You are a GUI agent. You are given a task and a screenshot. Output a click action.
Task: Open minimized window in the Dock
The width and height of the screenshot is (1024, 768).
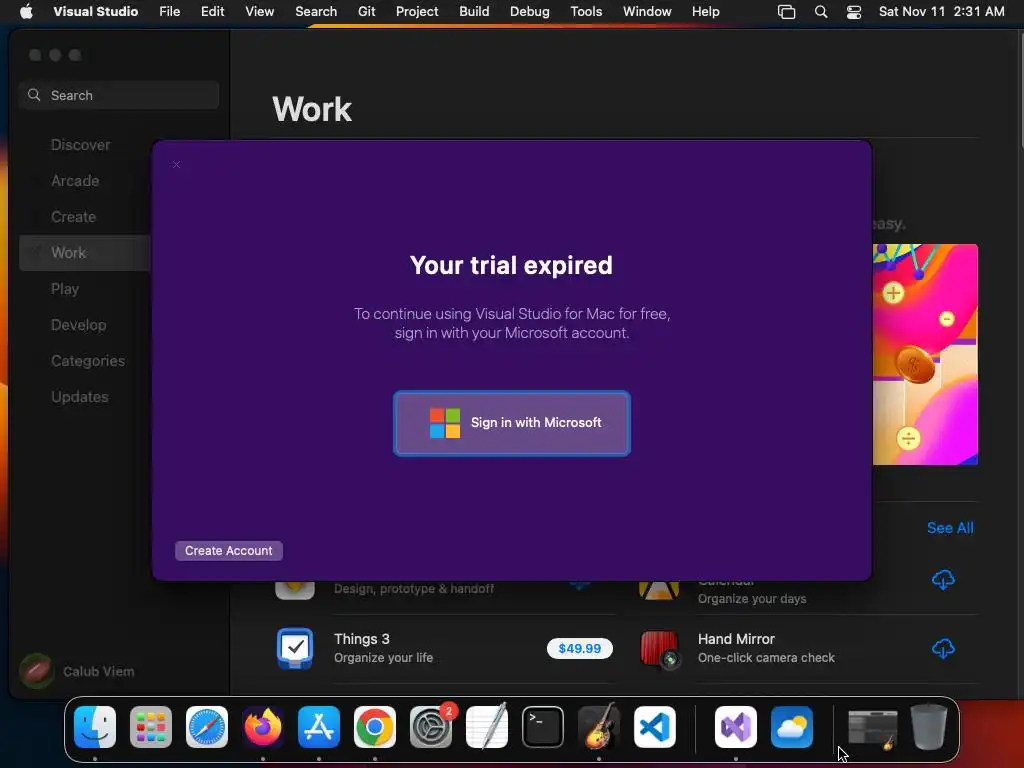click(x=872, y=728)
